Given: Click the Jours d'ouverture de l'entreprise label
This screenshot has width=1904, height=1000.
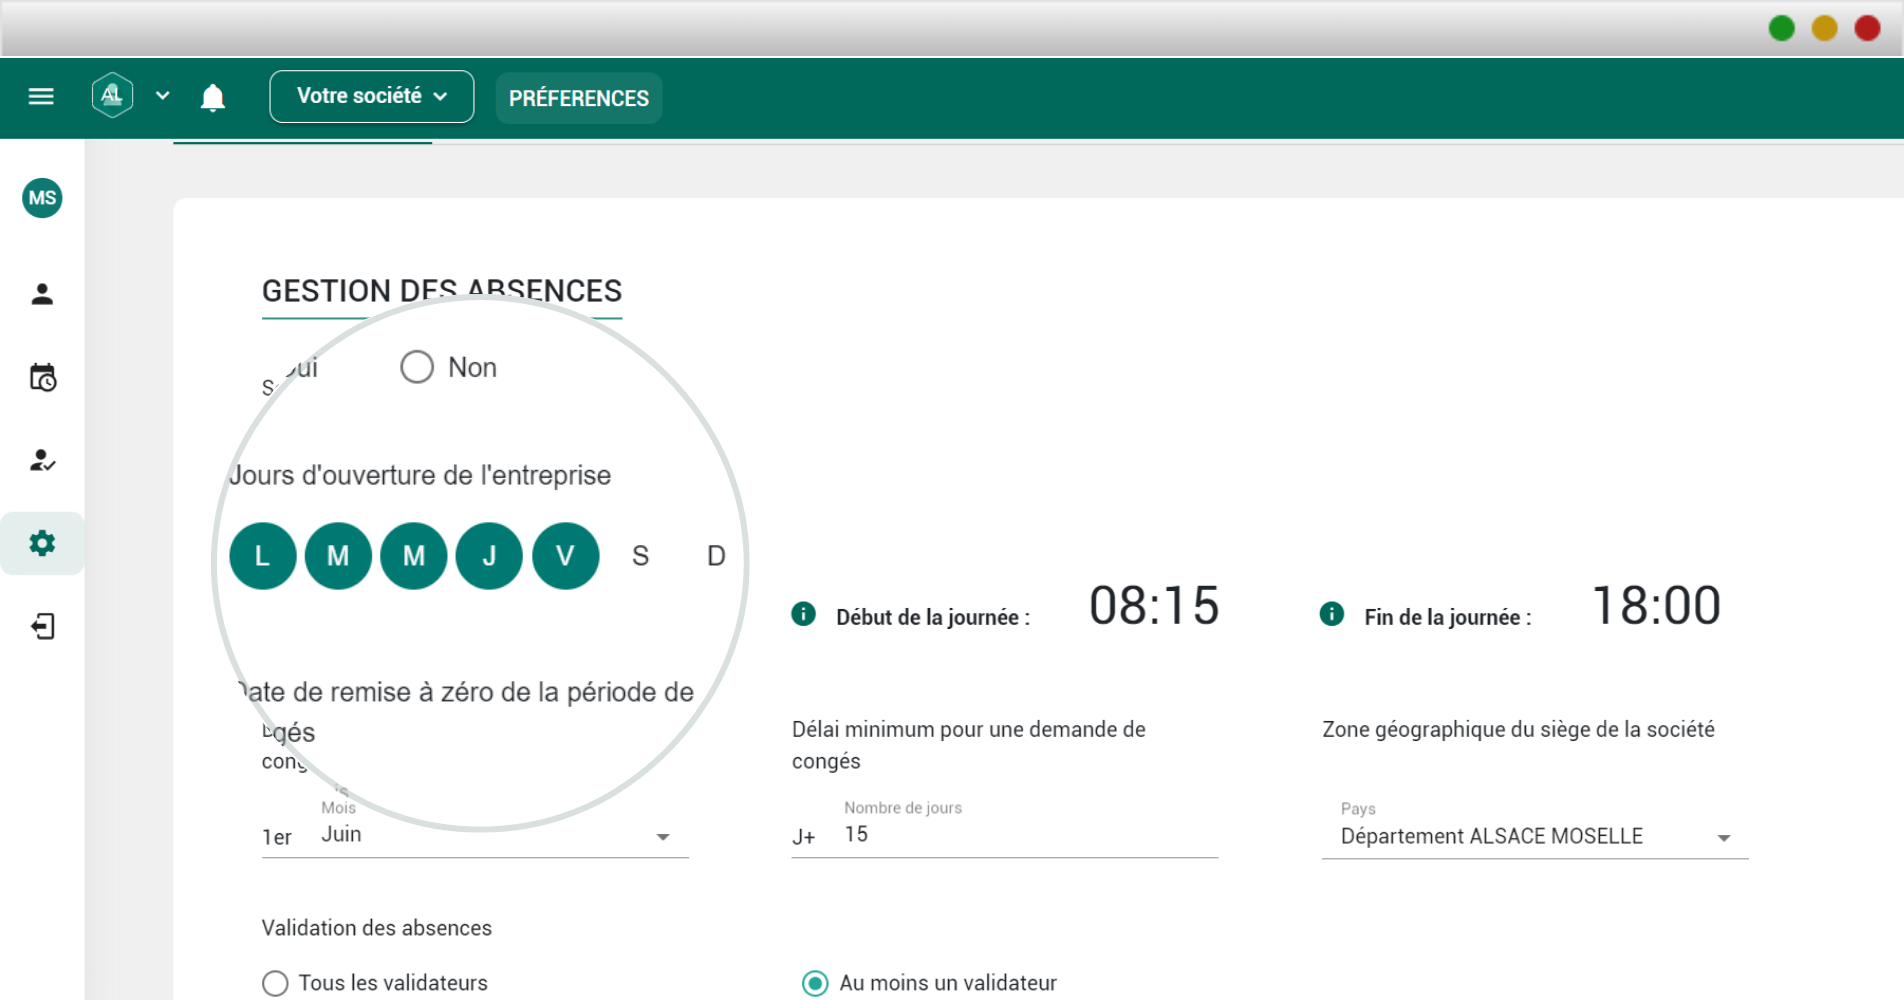Looking at the screenshot, I should 420,475.
